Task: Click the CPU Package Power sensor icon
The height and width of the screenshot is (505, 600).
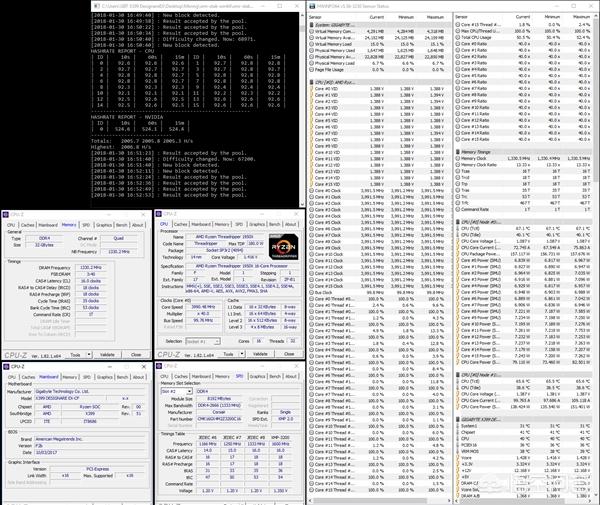Action: coord(458,255)
